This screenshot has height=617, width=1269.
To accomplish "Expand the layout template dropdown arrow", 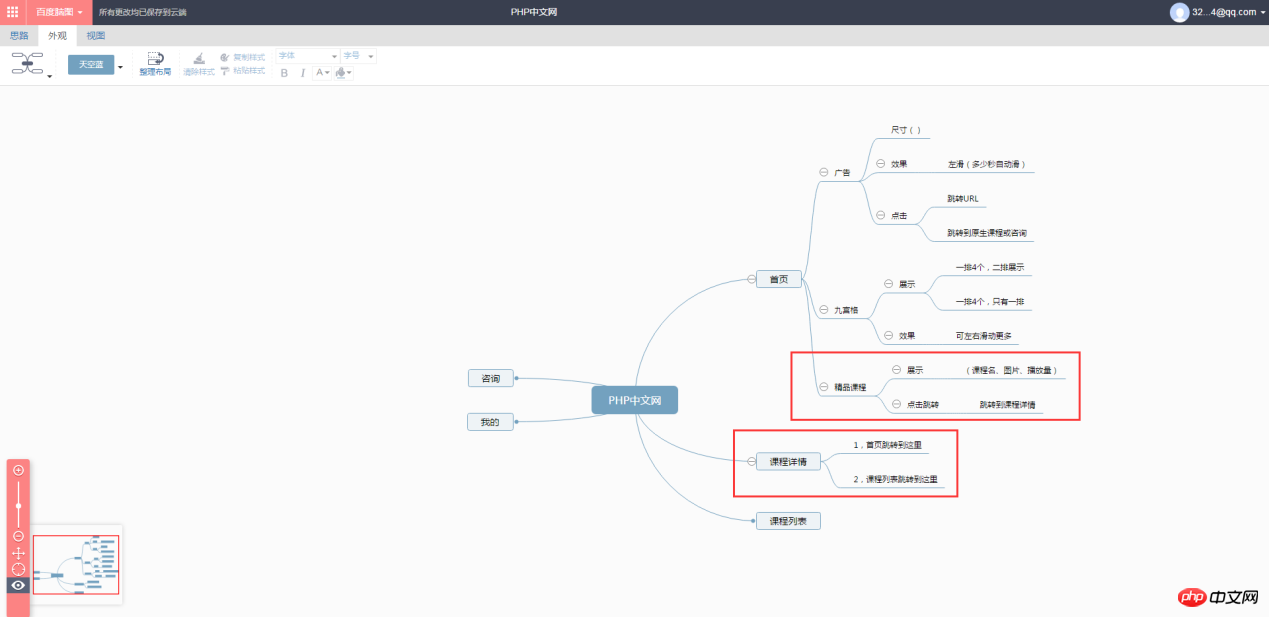I will point(50,76).
